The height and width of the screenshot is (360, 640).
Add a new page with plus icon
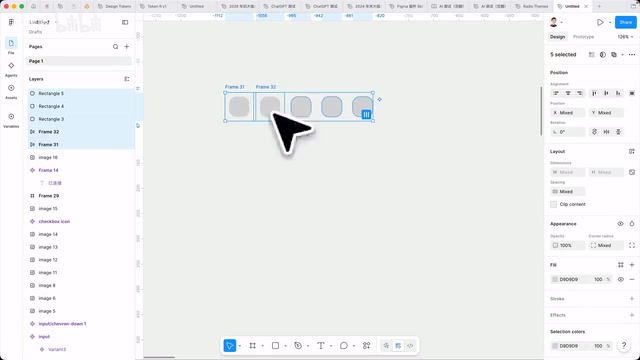(x=127, y=47)
